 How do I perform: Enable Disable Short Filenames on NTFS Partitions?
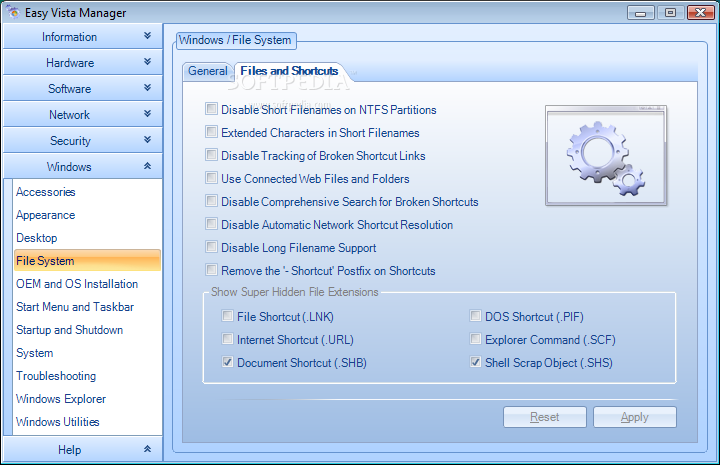tap(211, 109)
